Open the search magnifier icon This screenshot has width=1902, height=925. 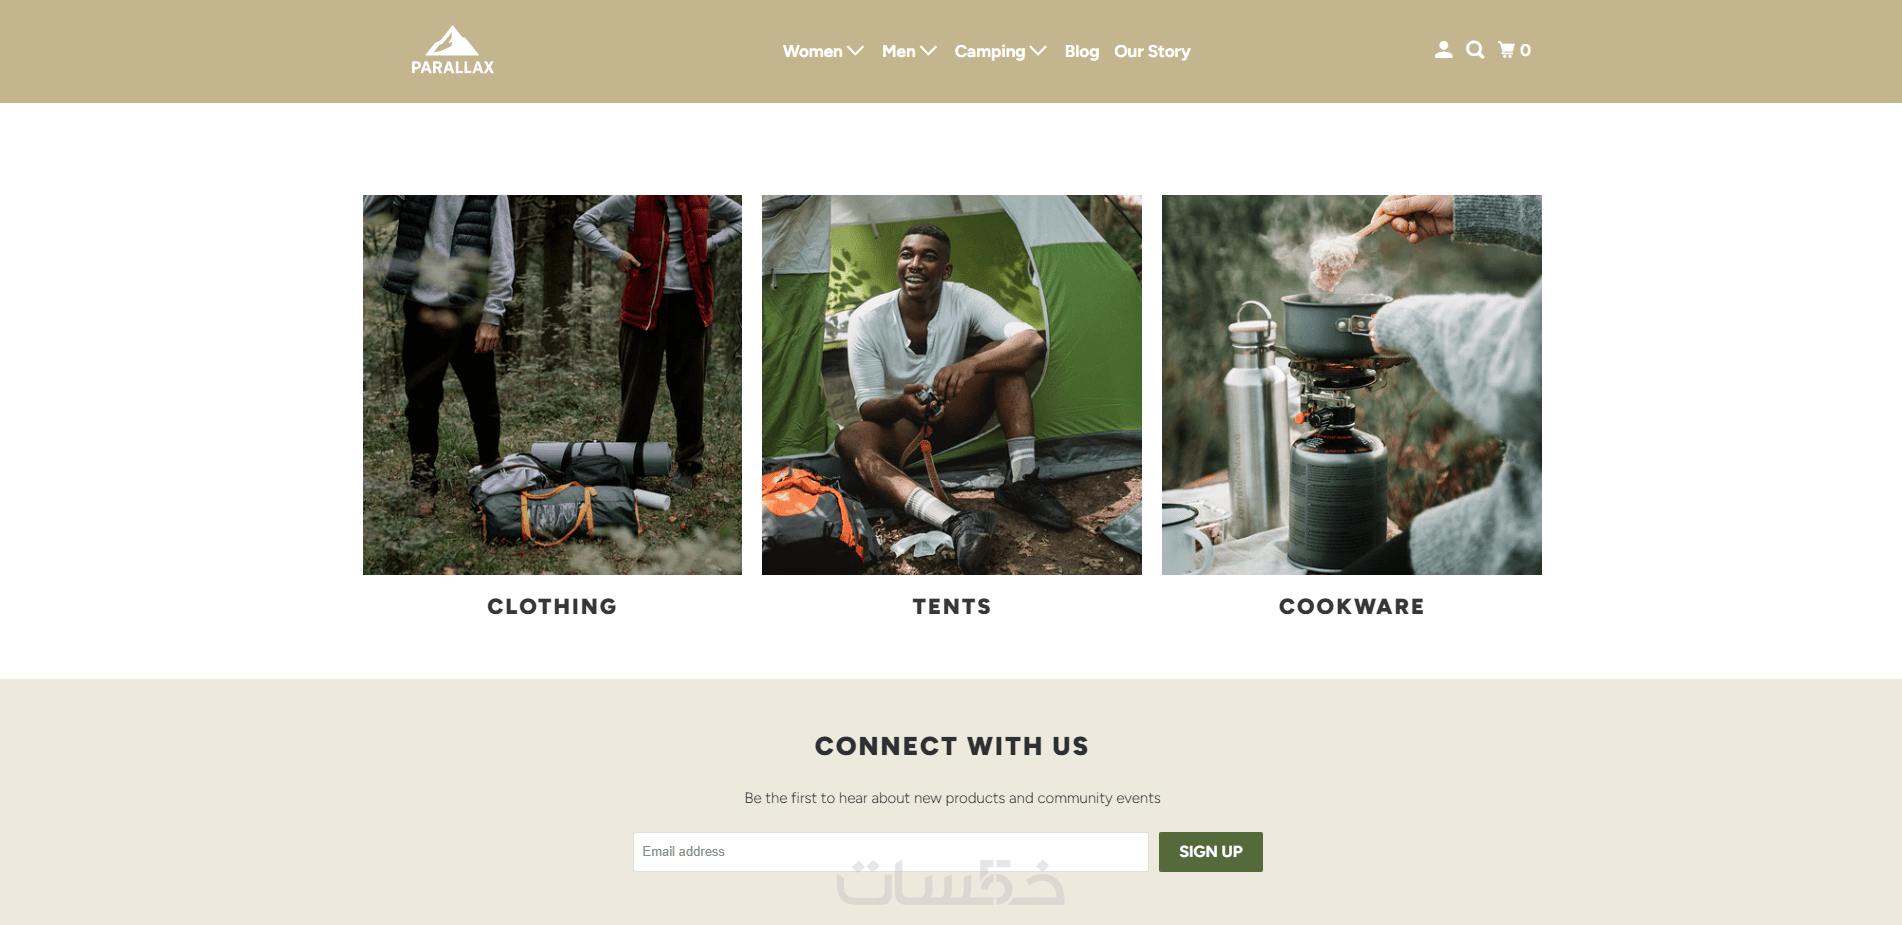[1475, 50]
